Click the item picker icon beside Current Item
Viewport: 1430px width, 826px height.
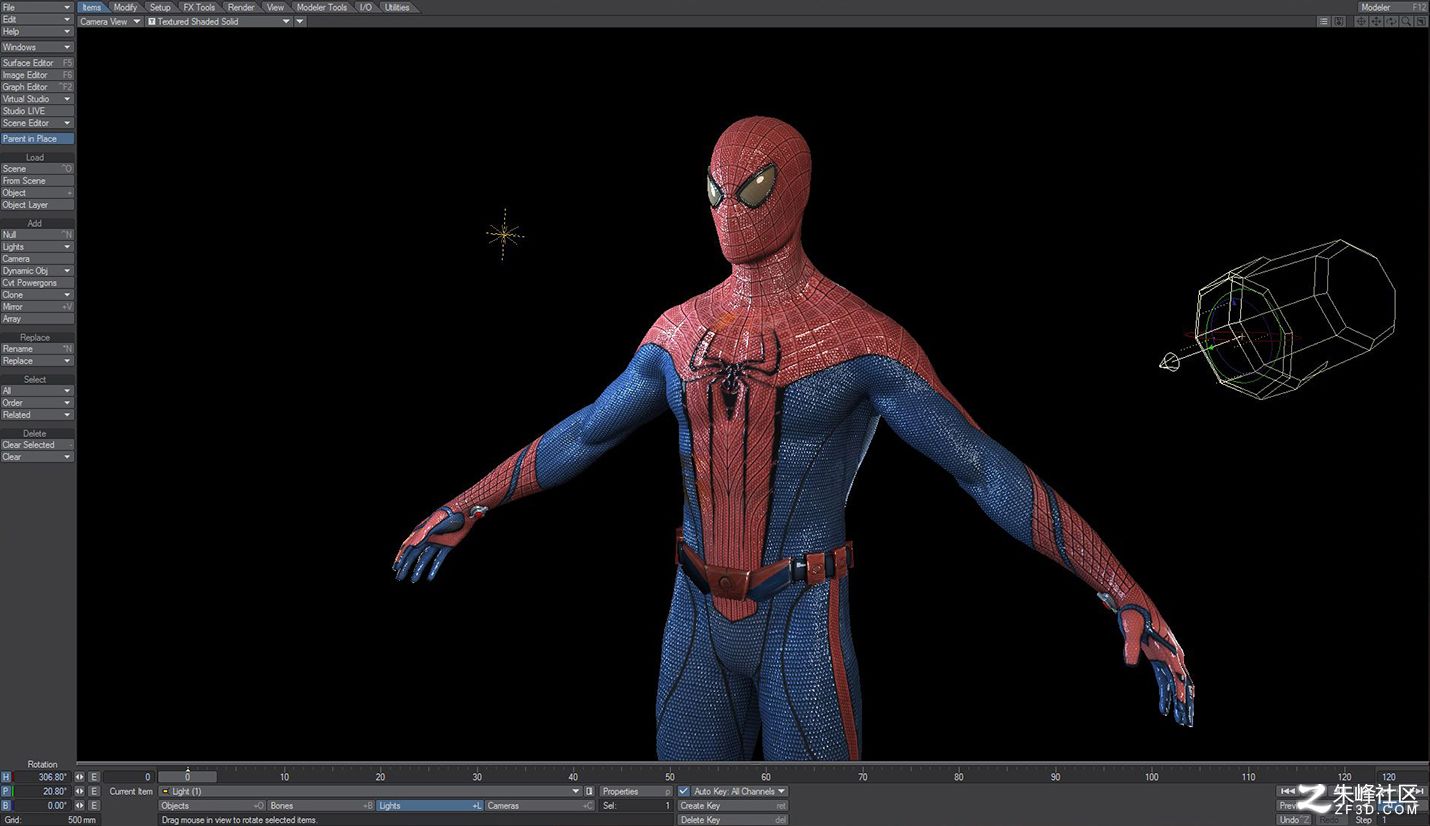[589, 791]
